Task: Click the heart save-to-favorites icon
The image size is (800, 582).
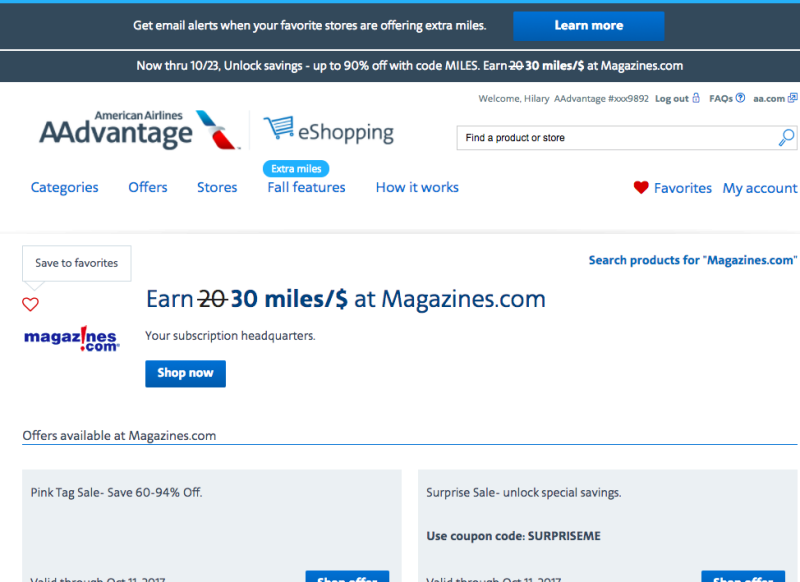Action: tap(30, 305)
